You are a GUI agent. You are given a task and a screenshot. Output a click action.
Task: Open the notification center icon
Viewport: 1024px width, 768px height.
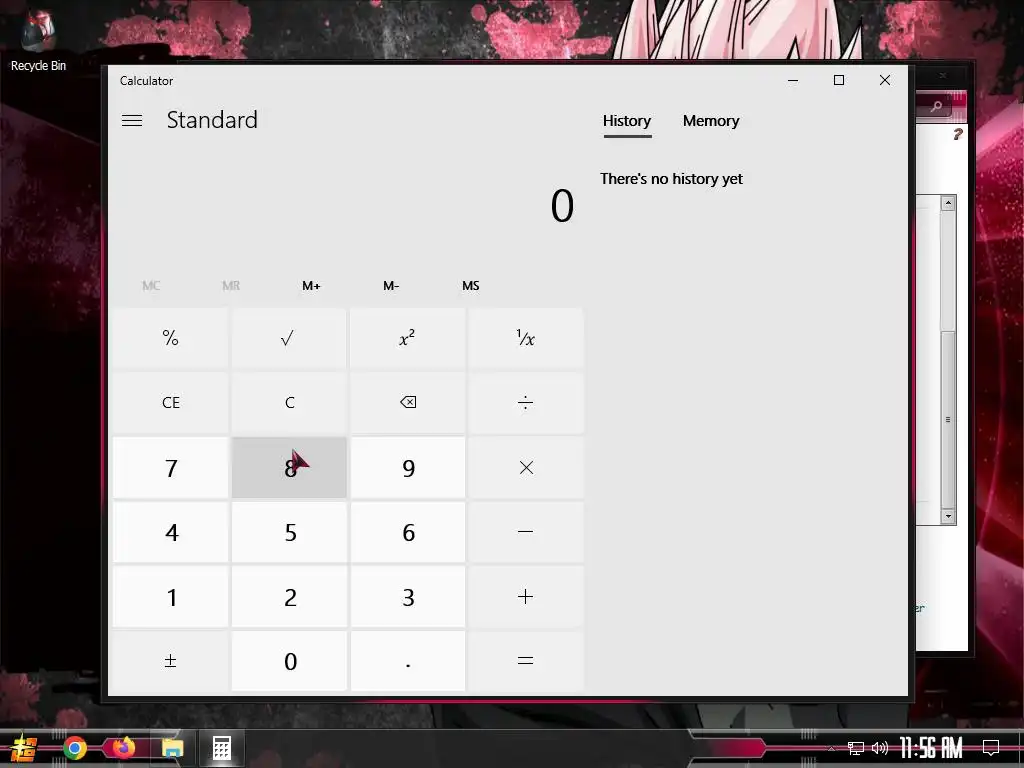(991, 748)
